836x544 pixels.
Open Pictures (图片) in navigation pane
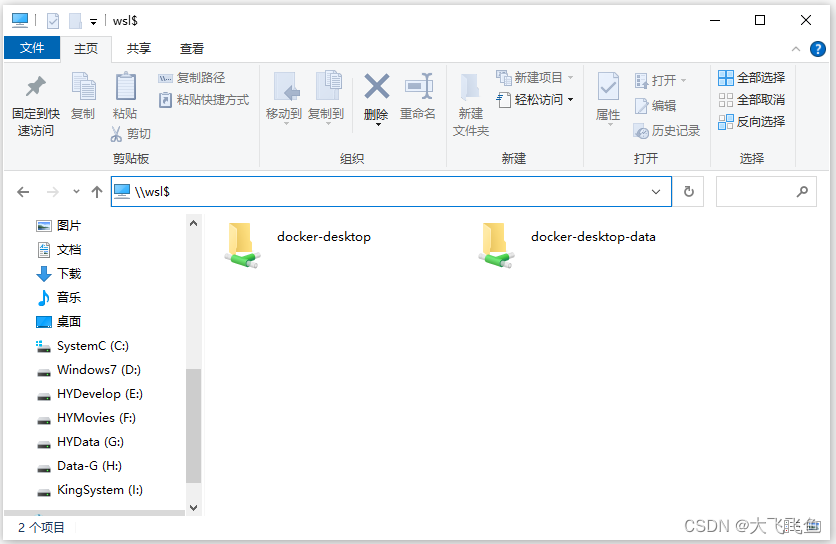[x=59, y=226]
